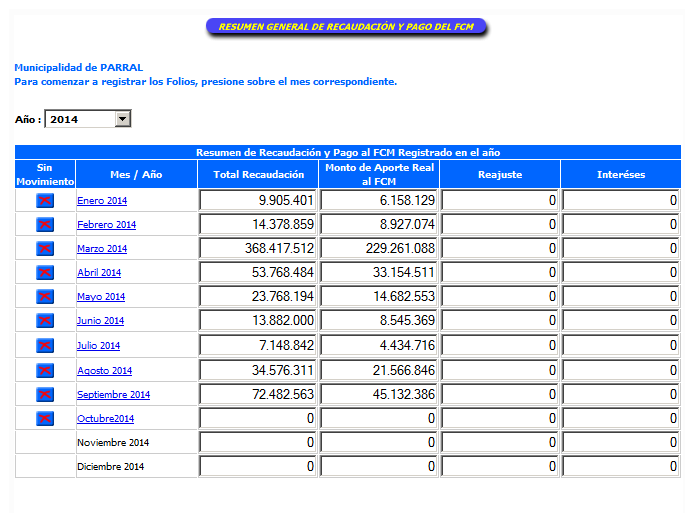Click Total Recaudación field showing 14.378.859
Screen dimensions: 698x513
(x=258, y=224)
